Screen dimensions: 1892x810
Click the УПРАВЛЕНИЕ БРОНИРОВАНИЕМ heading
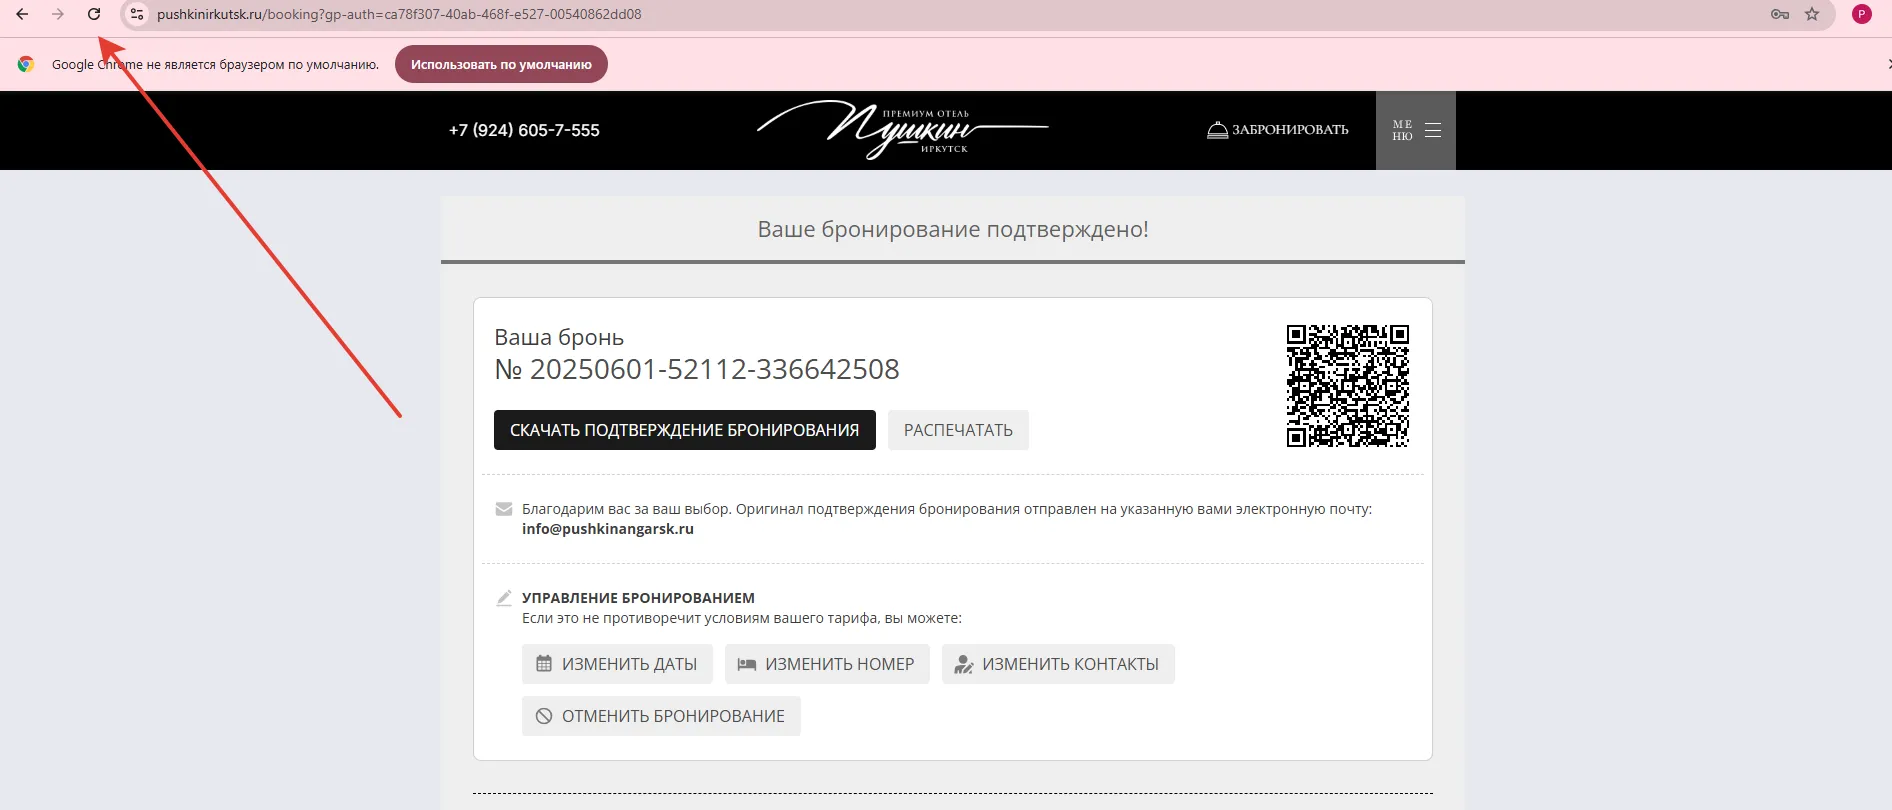638,598
